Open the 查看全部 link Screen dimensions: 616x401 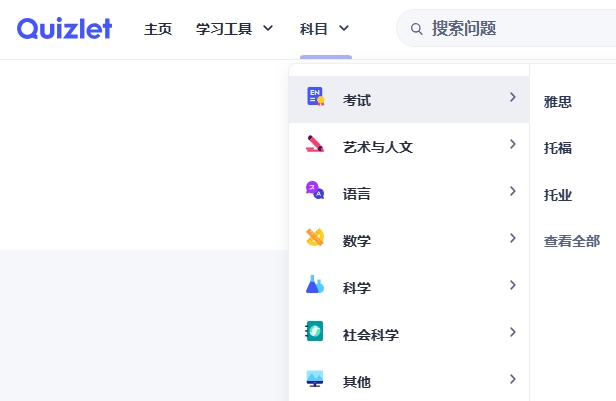pos(572,241)
